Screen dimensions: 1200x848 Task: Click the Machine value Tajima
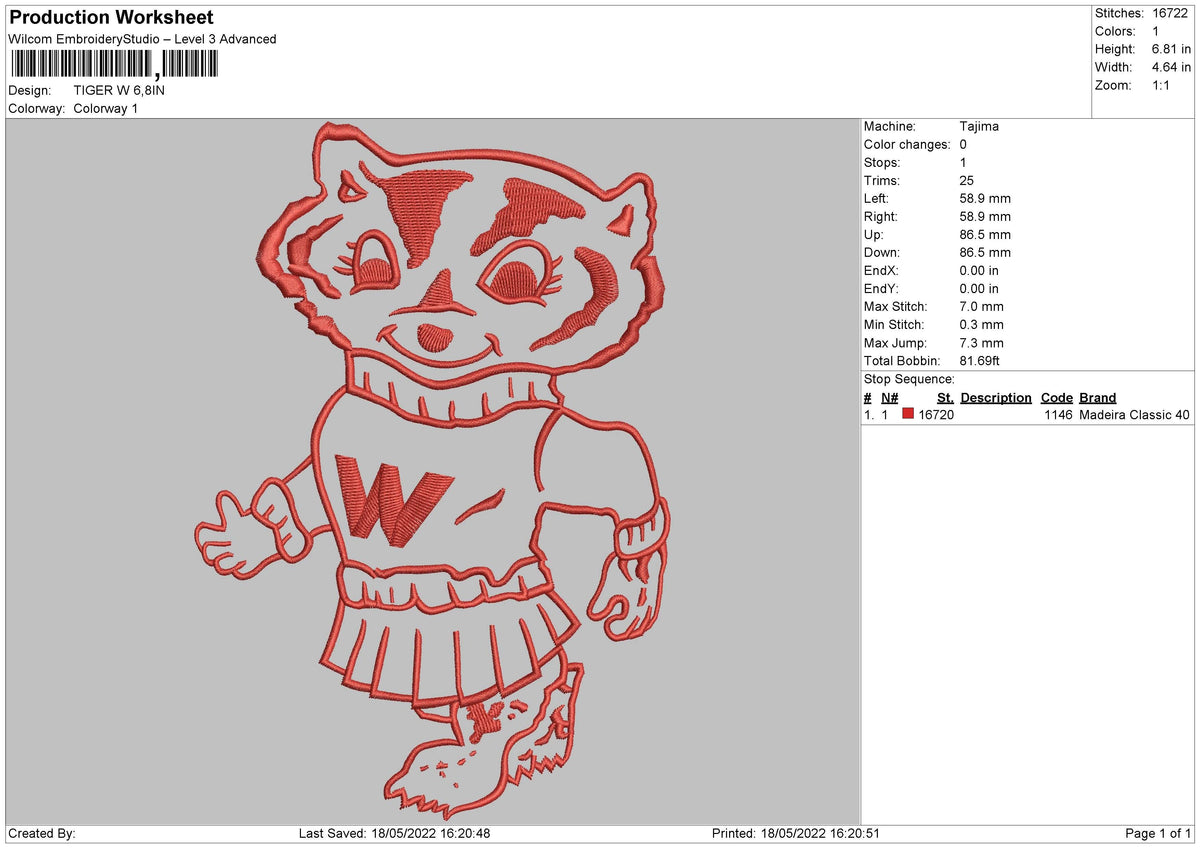979,127
